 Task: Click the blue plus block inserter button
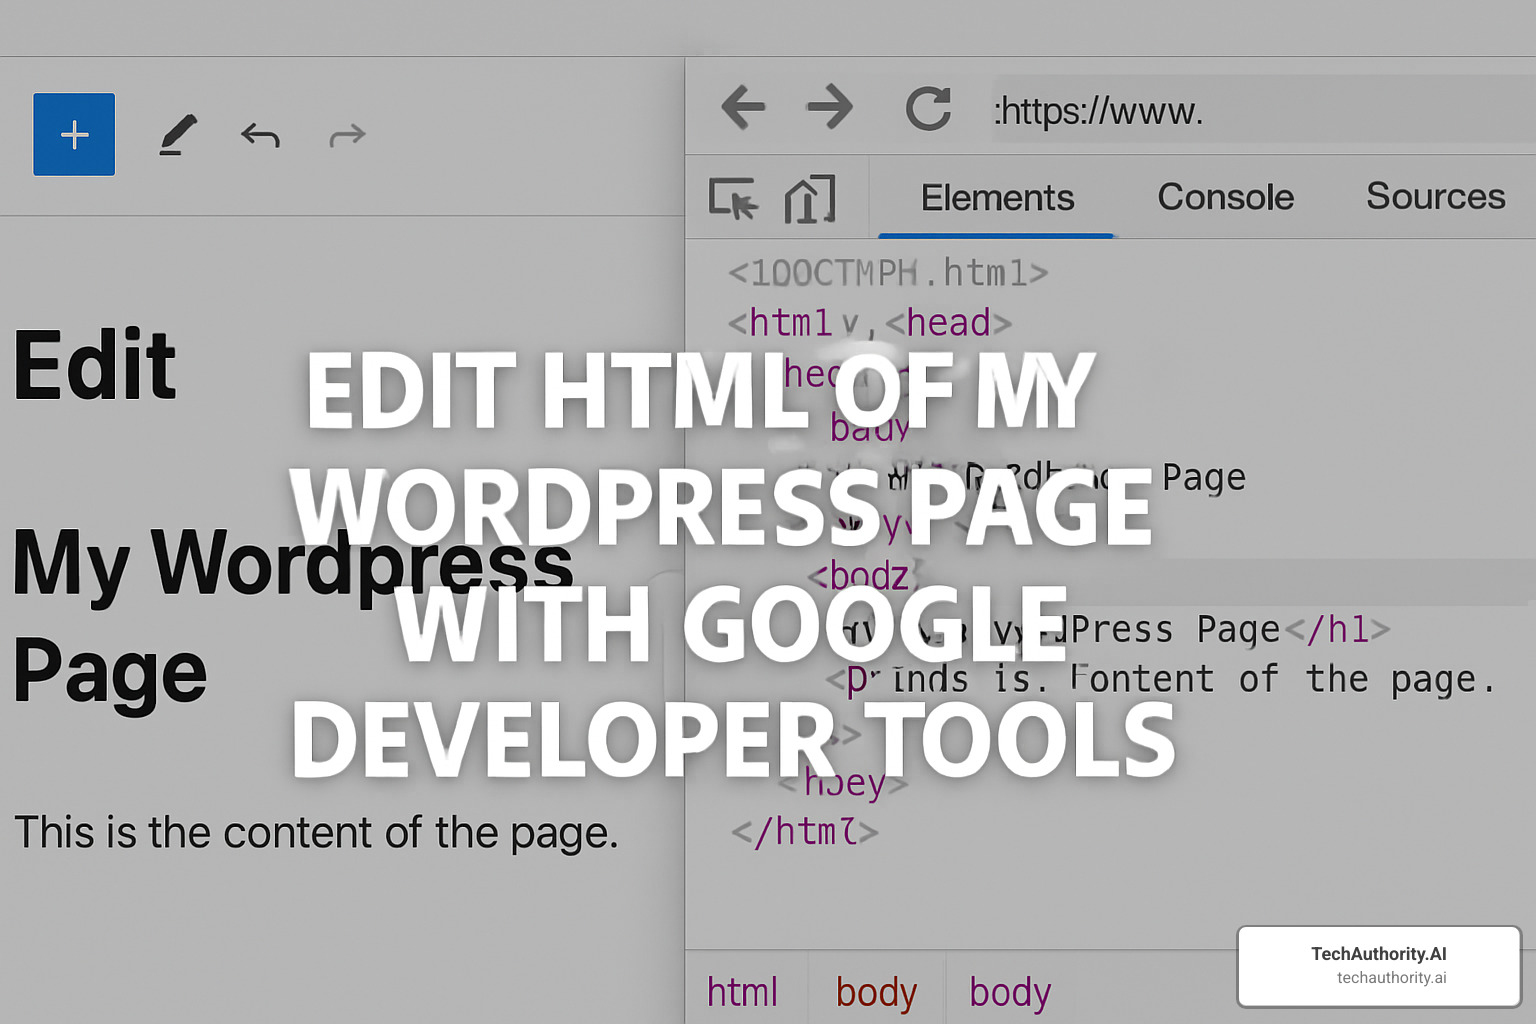point(74,134)
